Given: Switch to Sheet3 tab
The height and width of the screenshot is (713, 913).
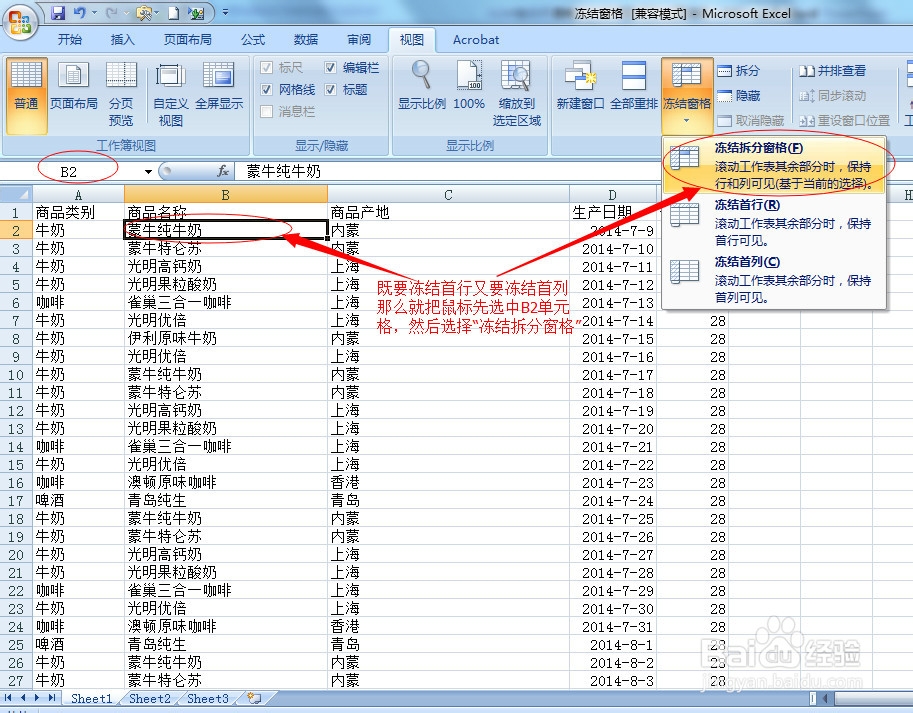Looking at the screenshot, I should pos(208,698).
